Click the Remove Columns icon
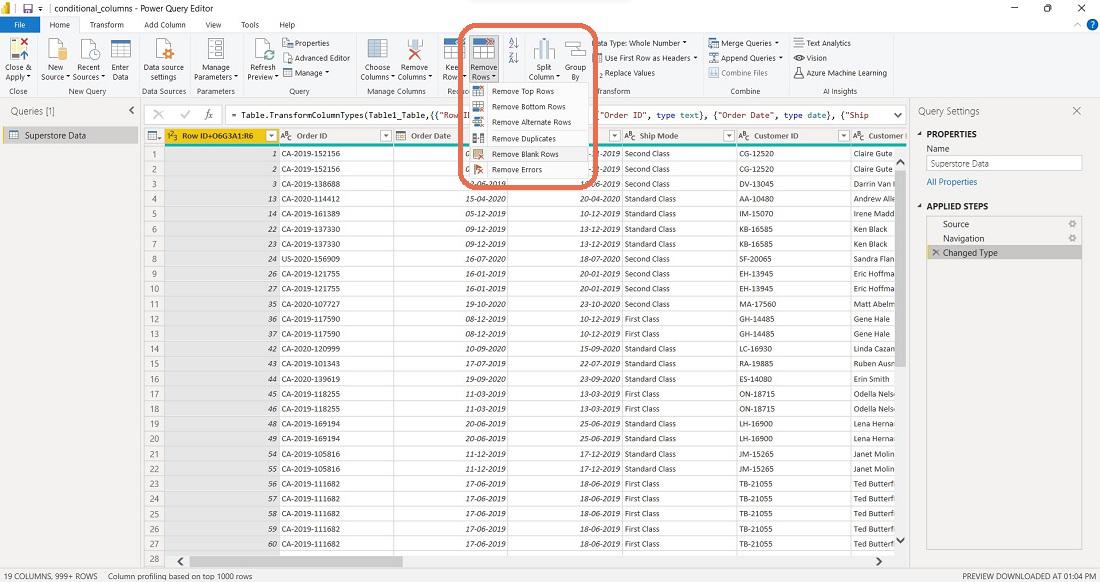 pos(415,50)
